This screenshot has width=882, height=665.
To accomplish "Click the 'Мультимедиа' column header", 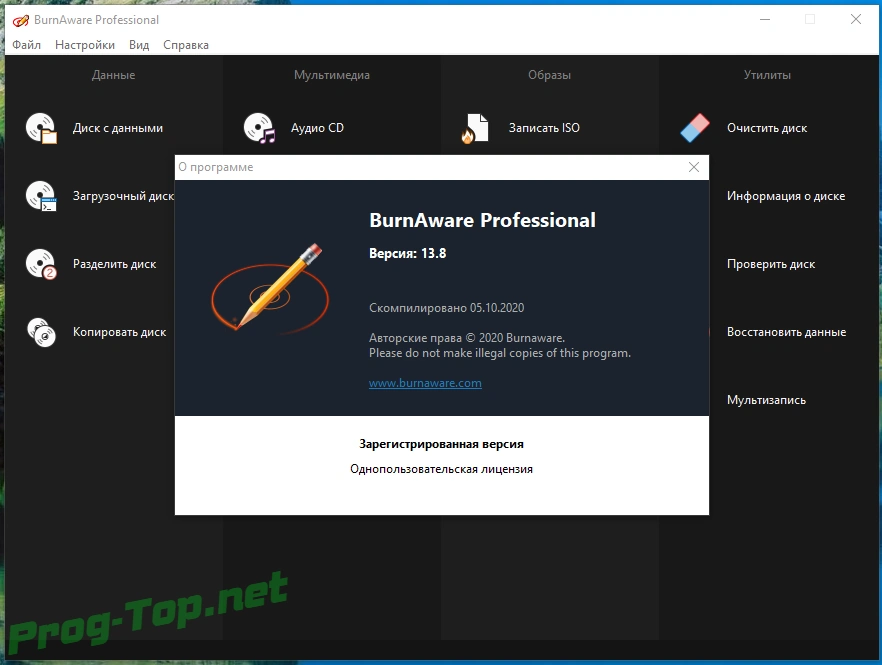I will tap(332, 75).
